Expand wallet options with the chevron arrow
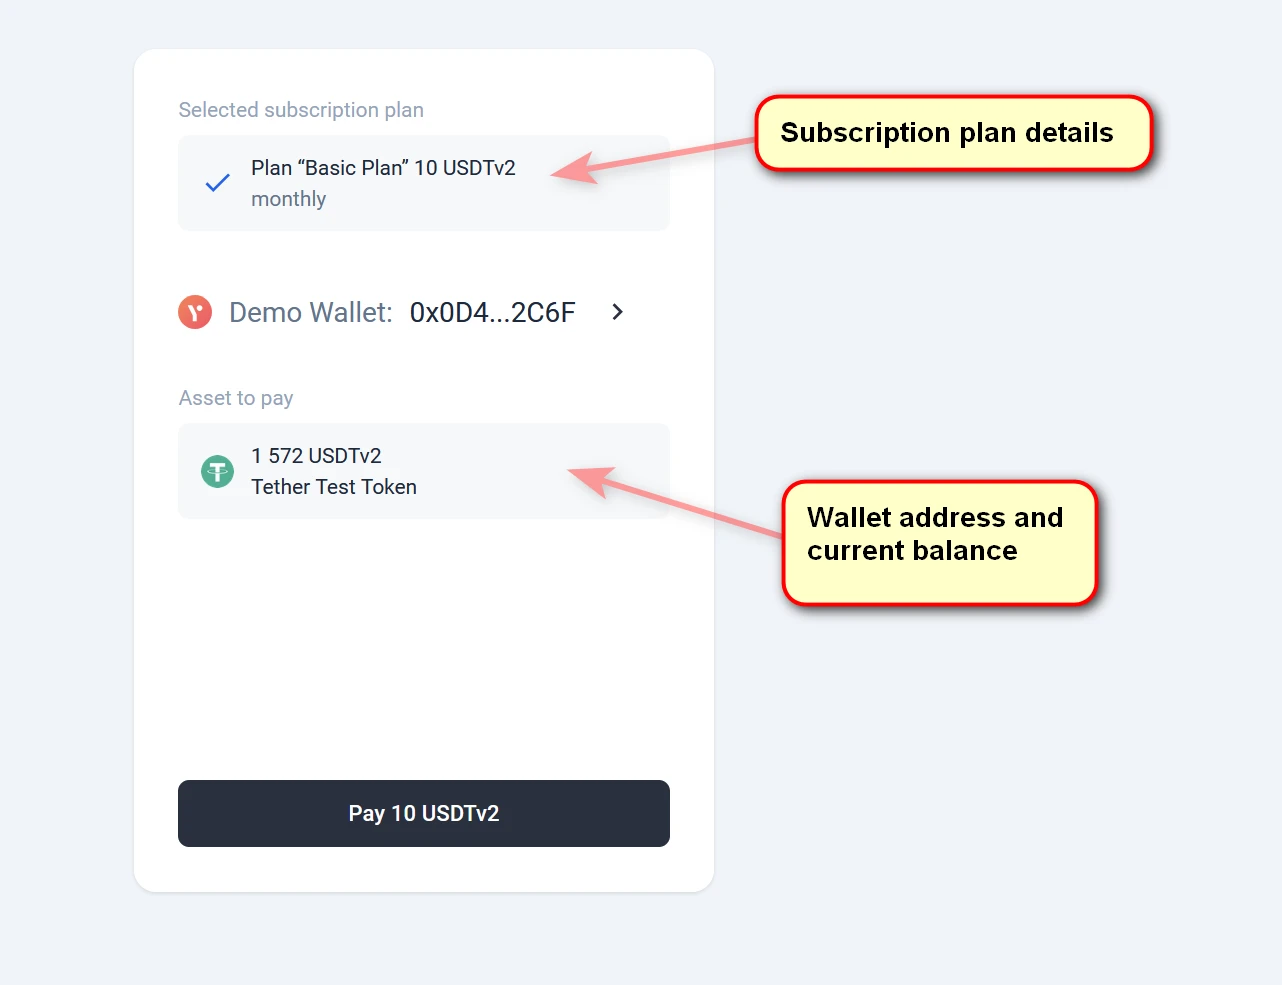The width and height of the screenshot is (1282, 985). click(x=617, y=312)
